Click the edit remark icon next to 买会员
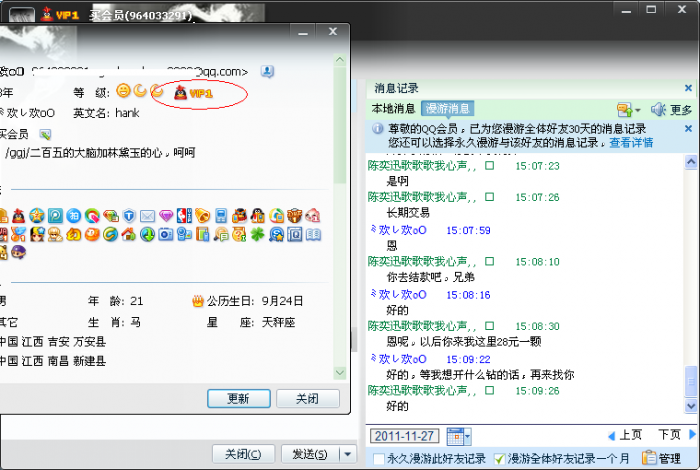This screenshot has height=470, width=700. pyautogui.click(x=45, y=134)
